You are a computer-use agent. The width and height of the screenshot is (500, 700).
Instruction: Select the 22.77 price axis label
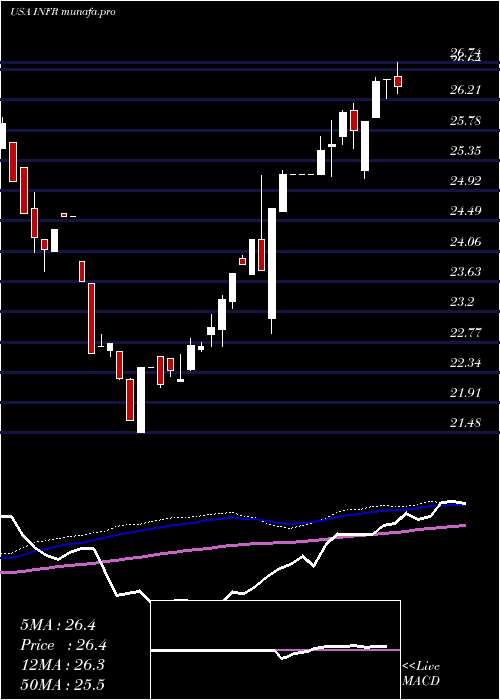point(465,333)
